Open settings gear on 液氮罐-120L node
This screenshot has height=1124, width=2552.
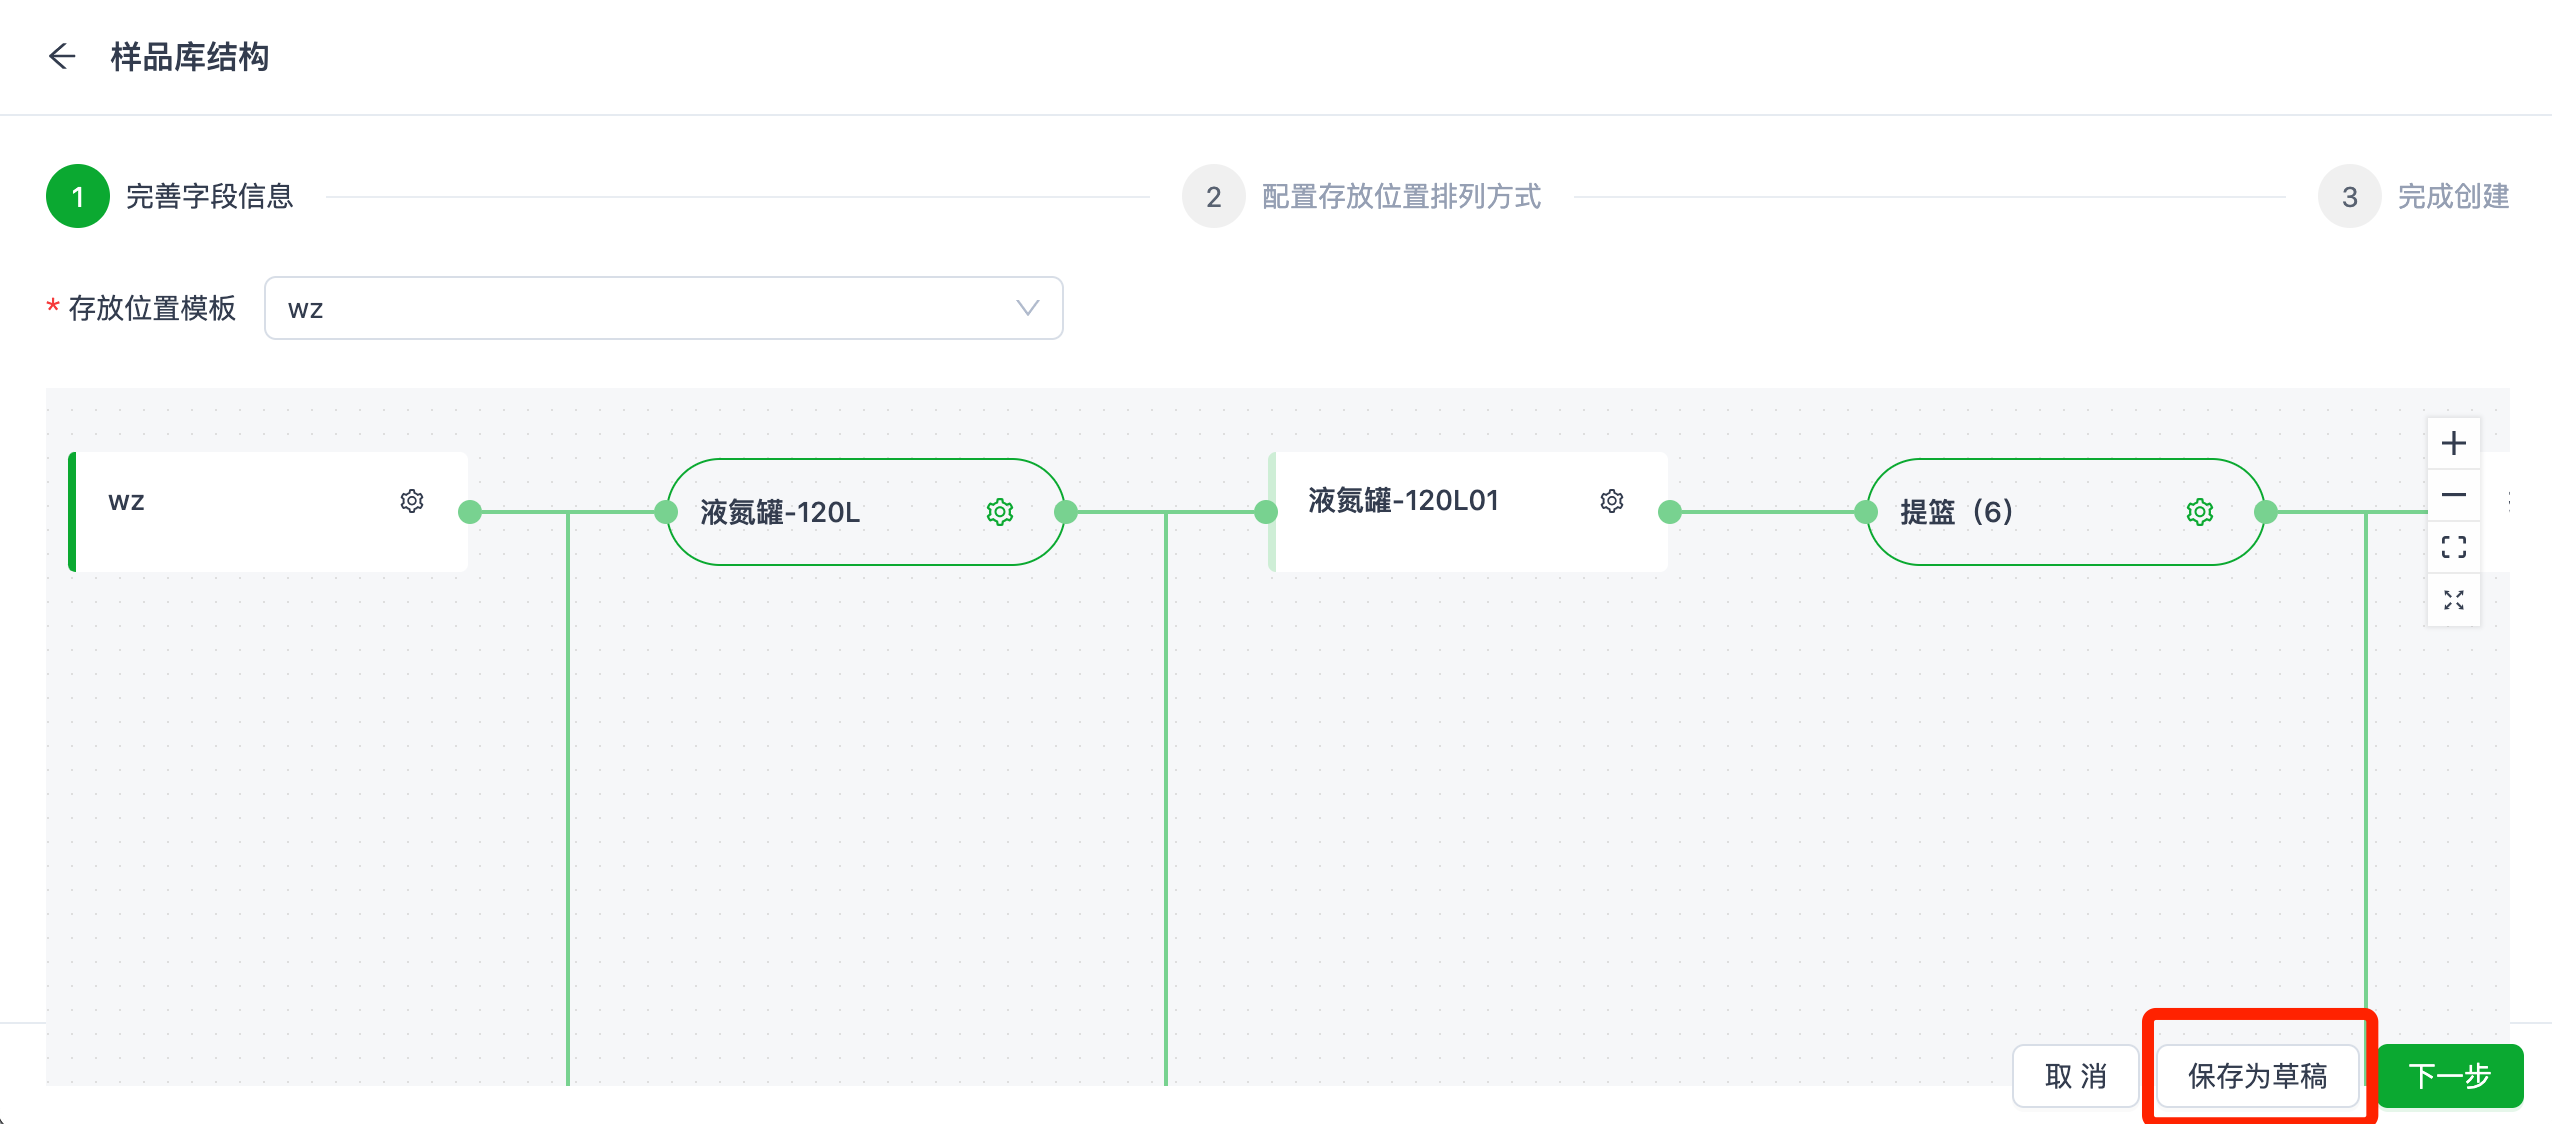(1001, 511)
